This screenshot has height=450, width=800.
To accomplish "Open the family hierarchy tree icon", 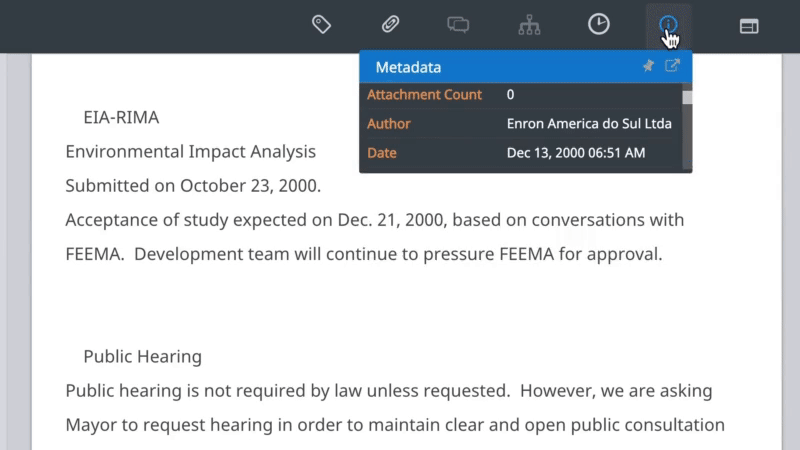I will [x=529, y=24].
